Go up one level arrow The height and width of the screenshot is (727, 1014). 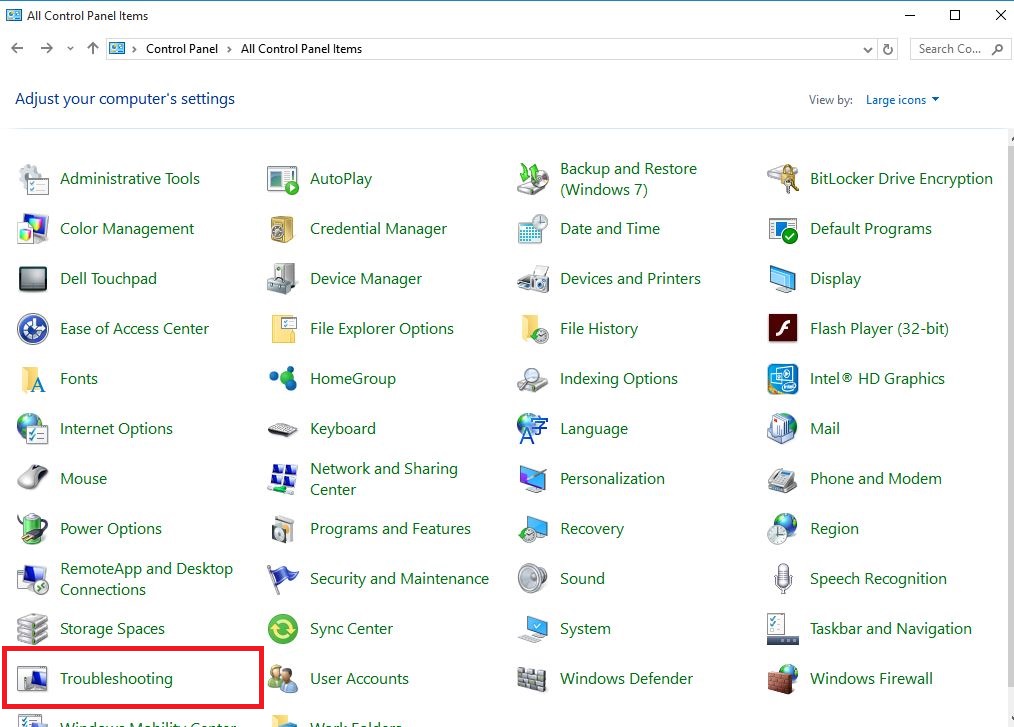coord(92,49)
